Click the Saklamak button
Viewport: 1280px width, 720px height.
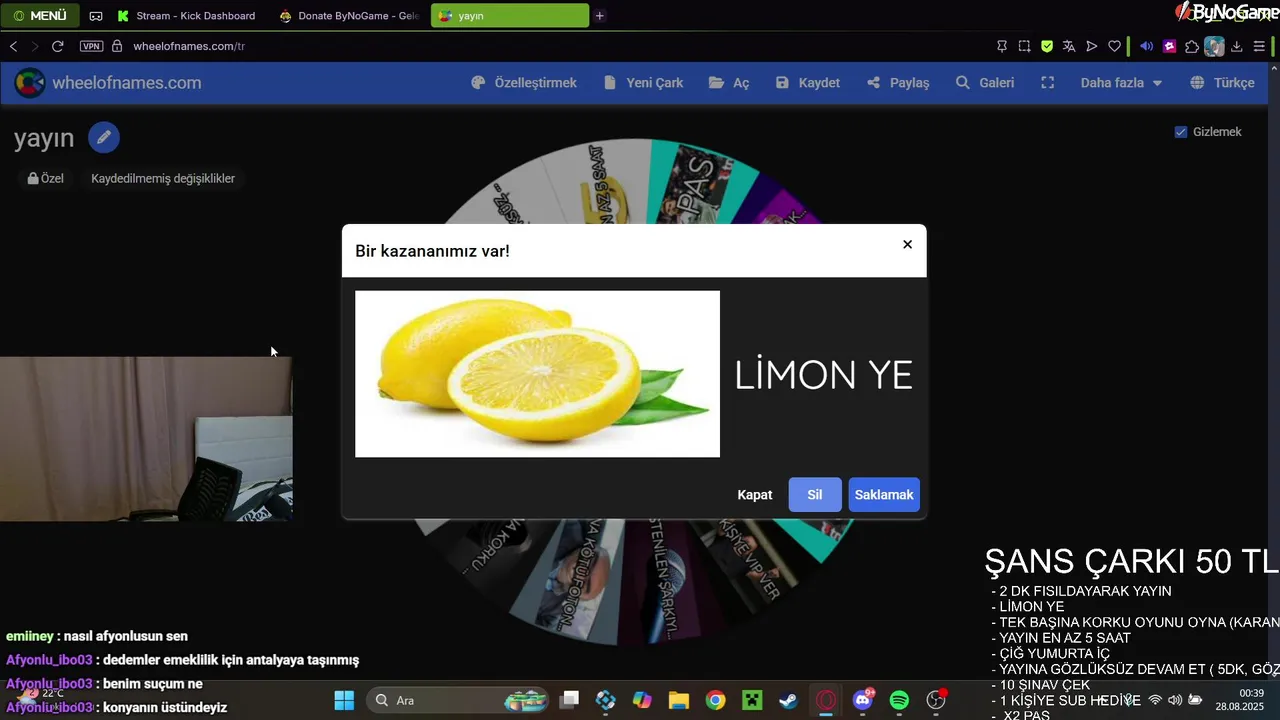(x=884, y=495)
